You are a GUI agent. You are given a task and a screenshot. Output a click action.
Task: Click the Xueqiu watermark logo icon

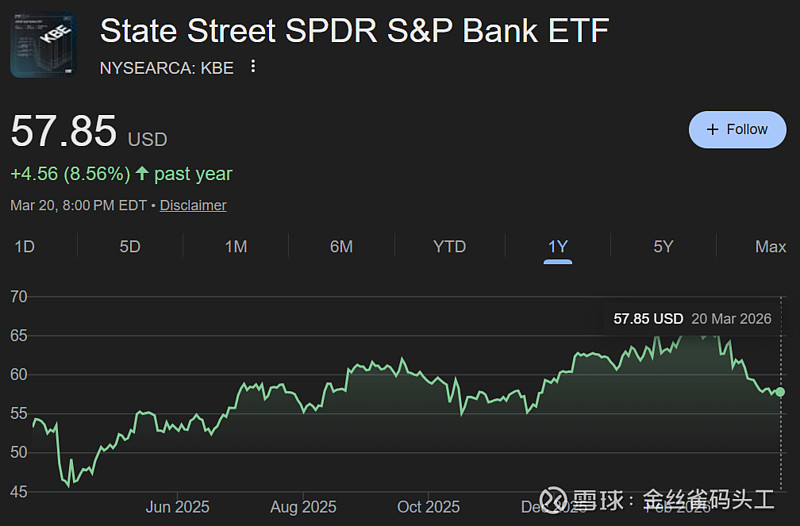[x=553, y=499]
